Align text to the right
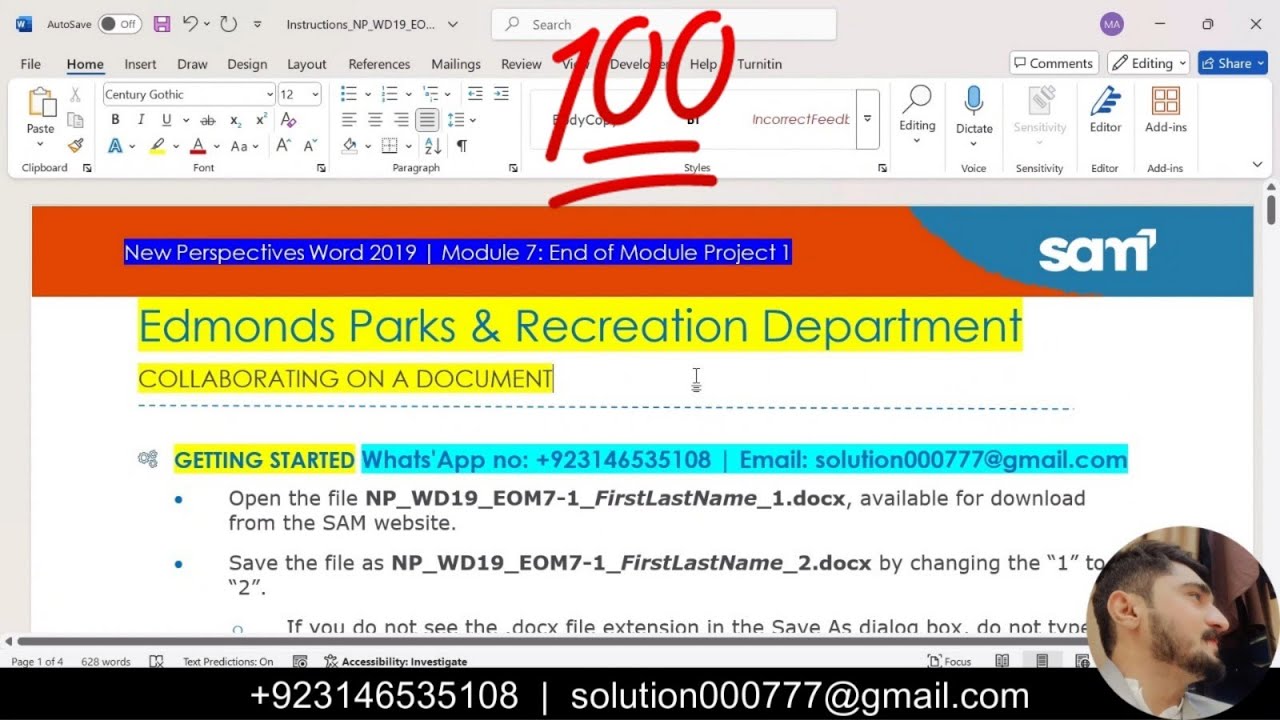Screen dimensions: 1280x720 pyautogui.click(x=401, y=120)
